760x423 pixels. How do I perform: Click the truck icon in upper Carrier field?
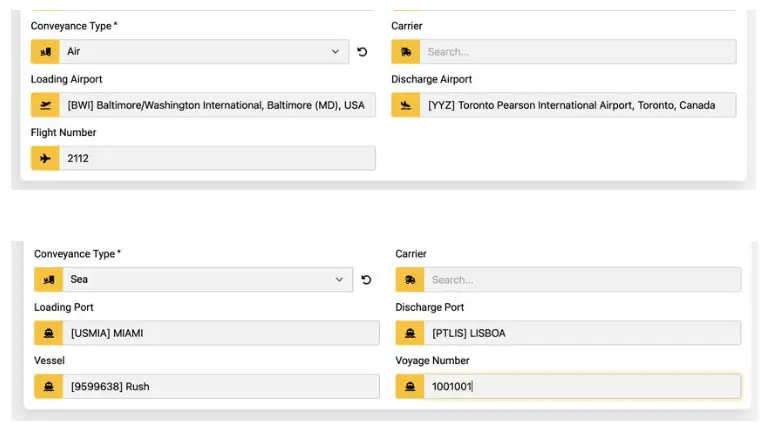point(406,51)
